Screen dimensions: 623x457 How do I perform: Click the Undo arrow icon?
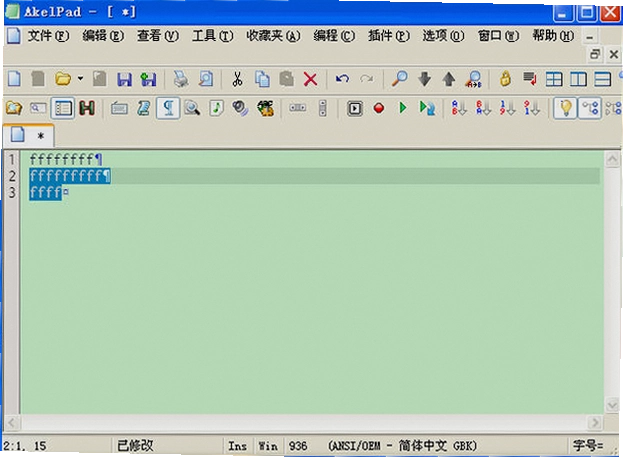pyautogui.click(x=342, y=79)
